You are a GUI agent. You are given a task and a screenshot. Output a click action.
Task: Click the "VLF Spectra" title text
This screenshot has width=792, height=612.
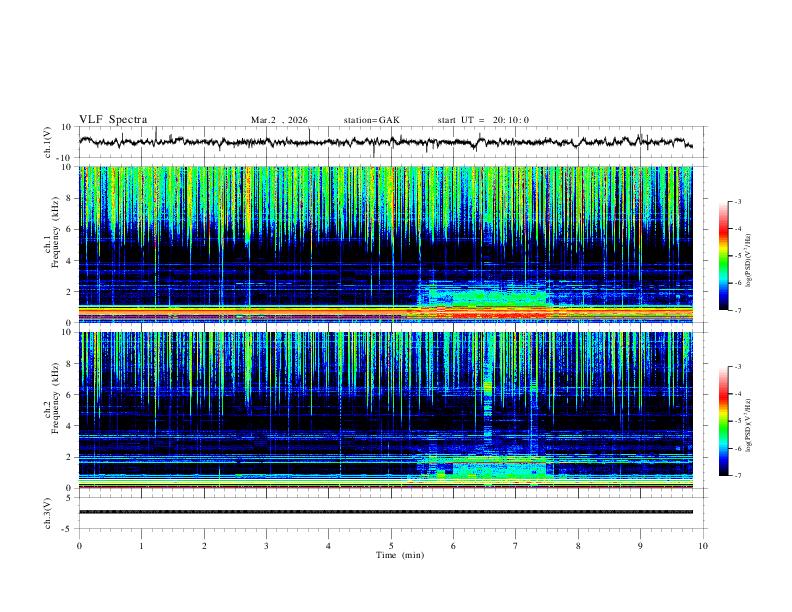[x=113, y=119]
